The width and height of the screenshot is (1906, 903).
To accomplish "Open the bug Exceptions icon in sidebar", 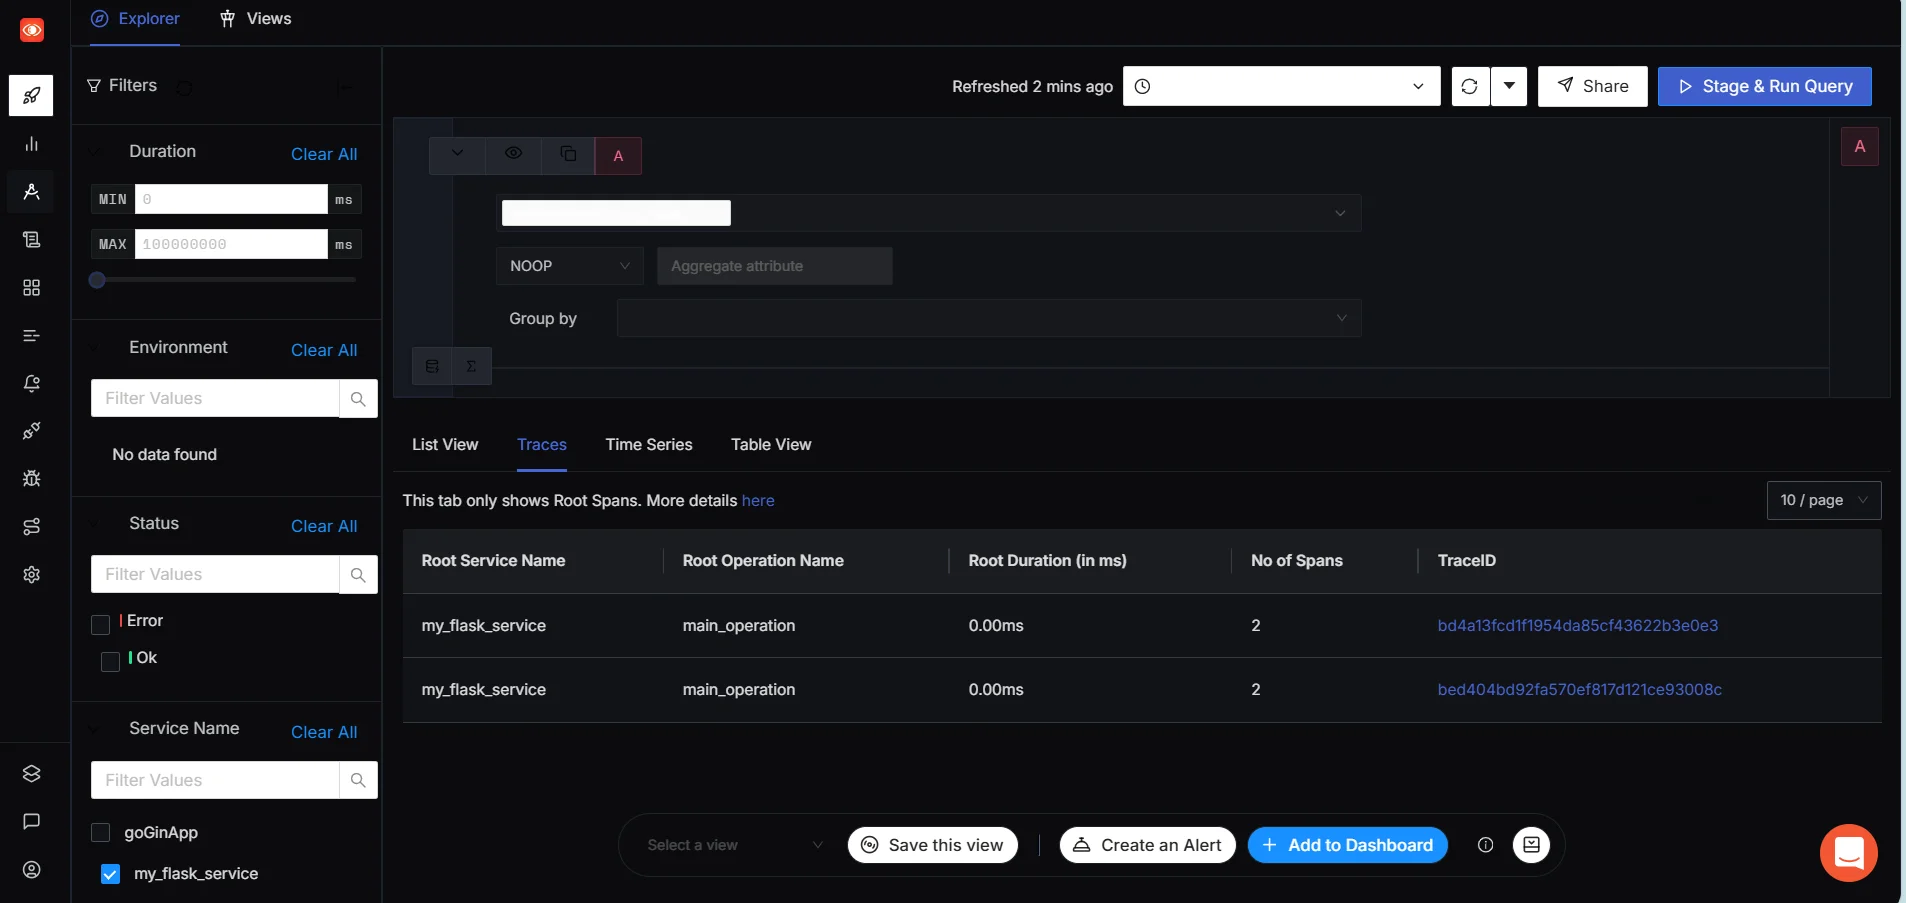I will 31,479.
